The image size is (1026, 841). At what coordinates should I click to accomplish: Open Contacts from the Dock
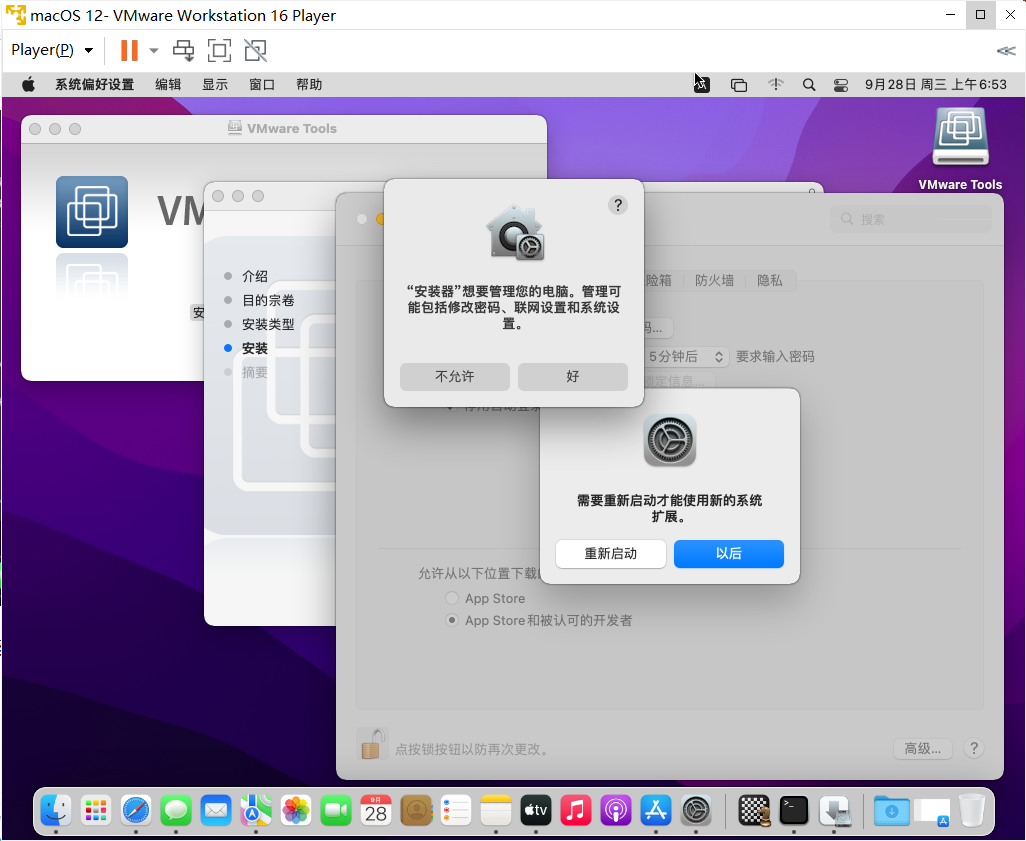click(416, 810)
